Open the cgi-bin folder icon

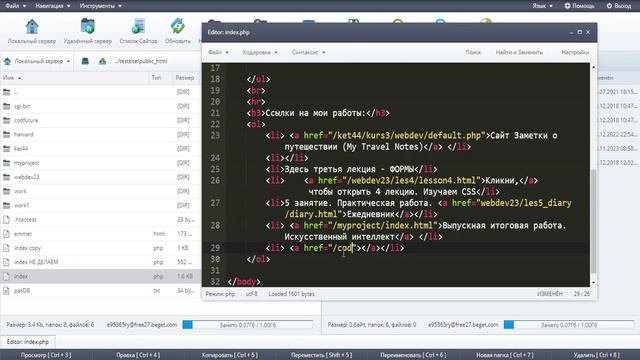(x=7, y=106)
